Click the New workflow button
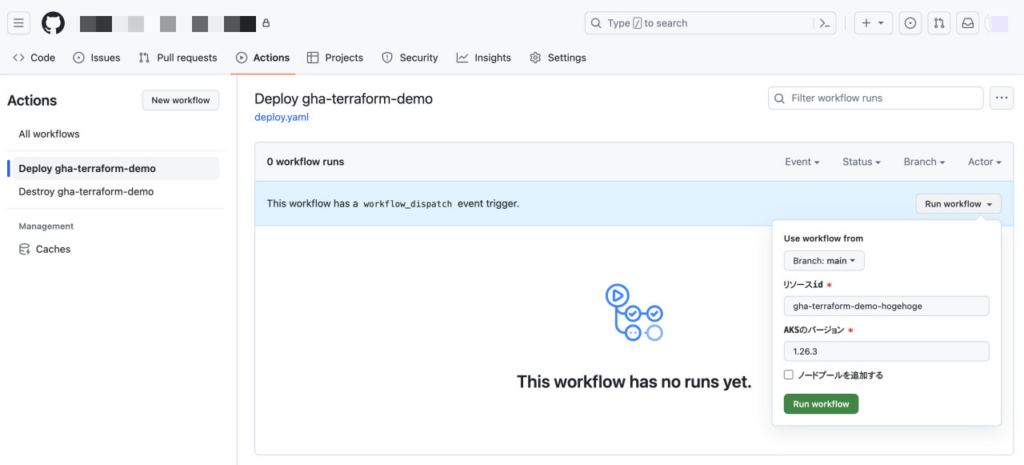Viewport: 1024px width, 465px height. pyautogui.click(x=181, y=100)
